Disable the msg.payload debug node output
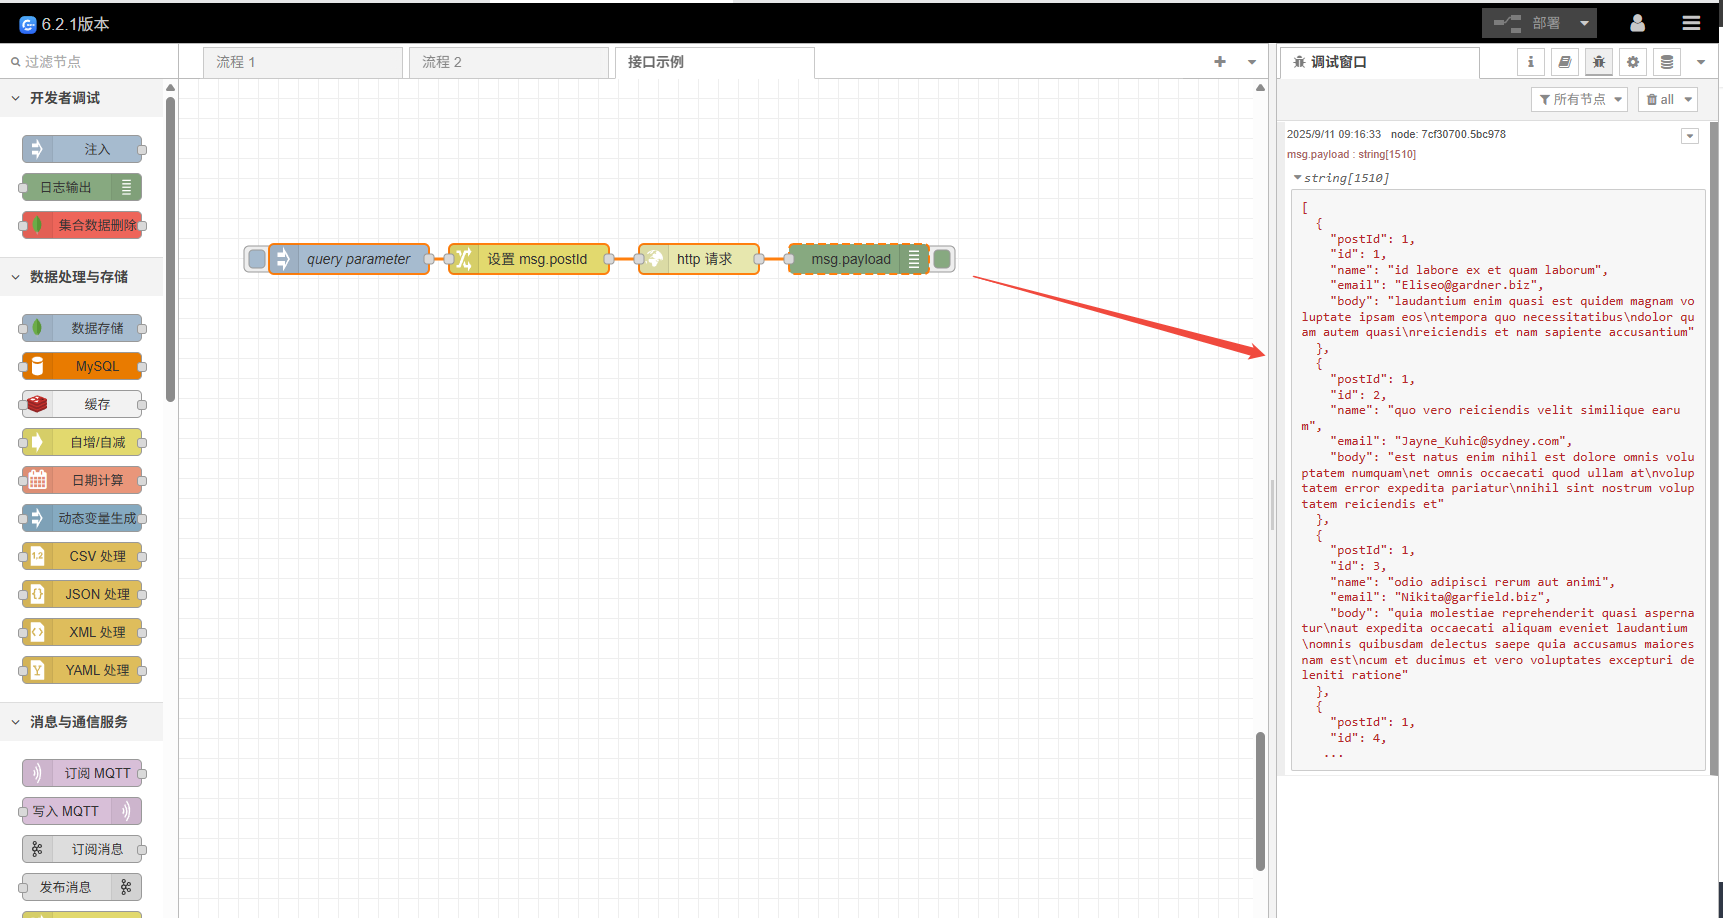 tap(943, 258)
